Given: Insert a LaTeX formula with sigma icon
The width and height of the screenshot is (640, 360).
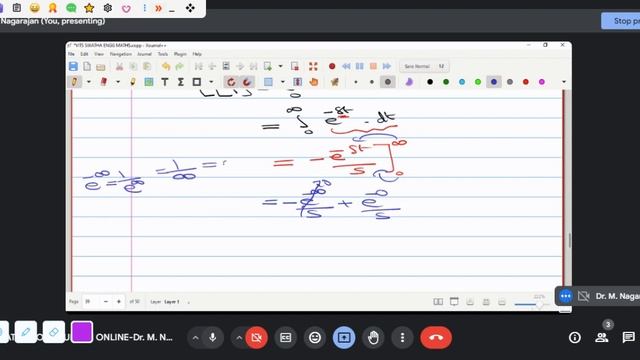Looking at the screenshot, I should pyautogui.click(x=180, y=82).
